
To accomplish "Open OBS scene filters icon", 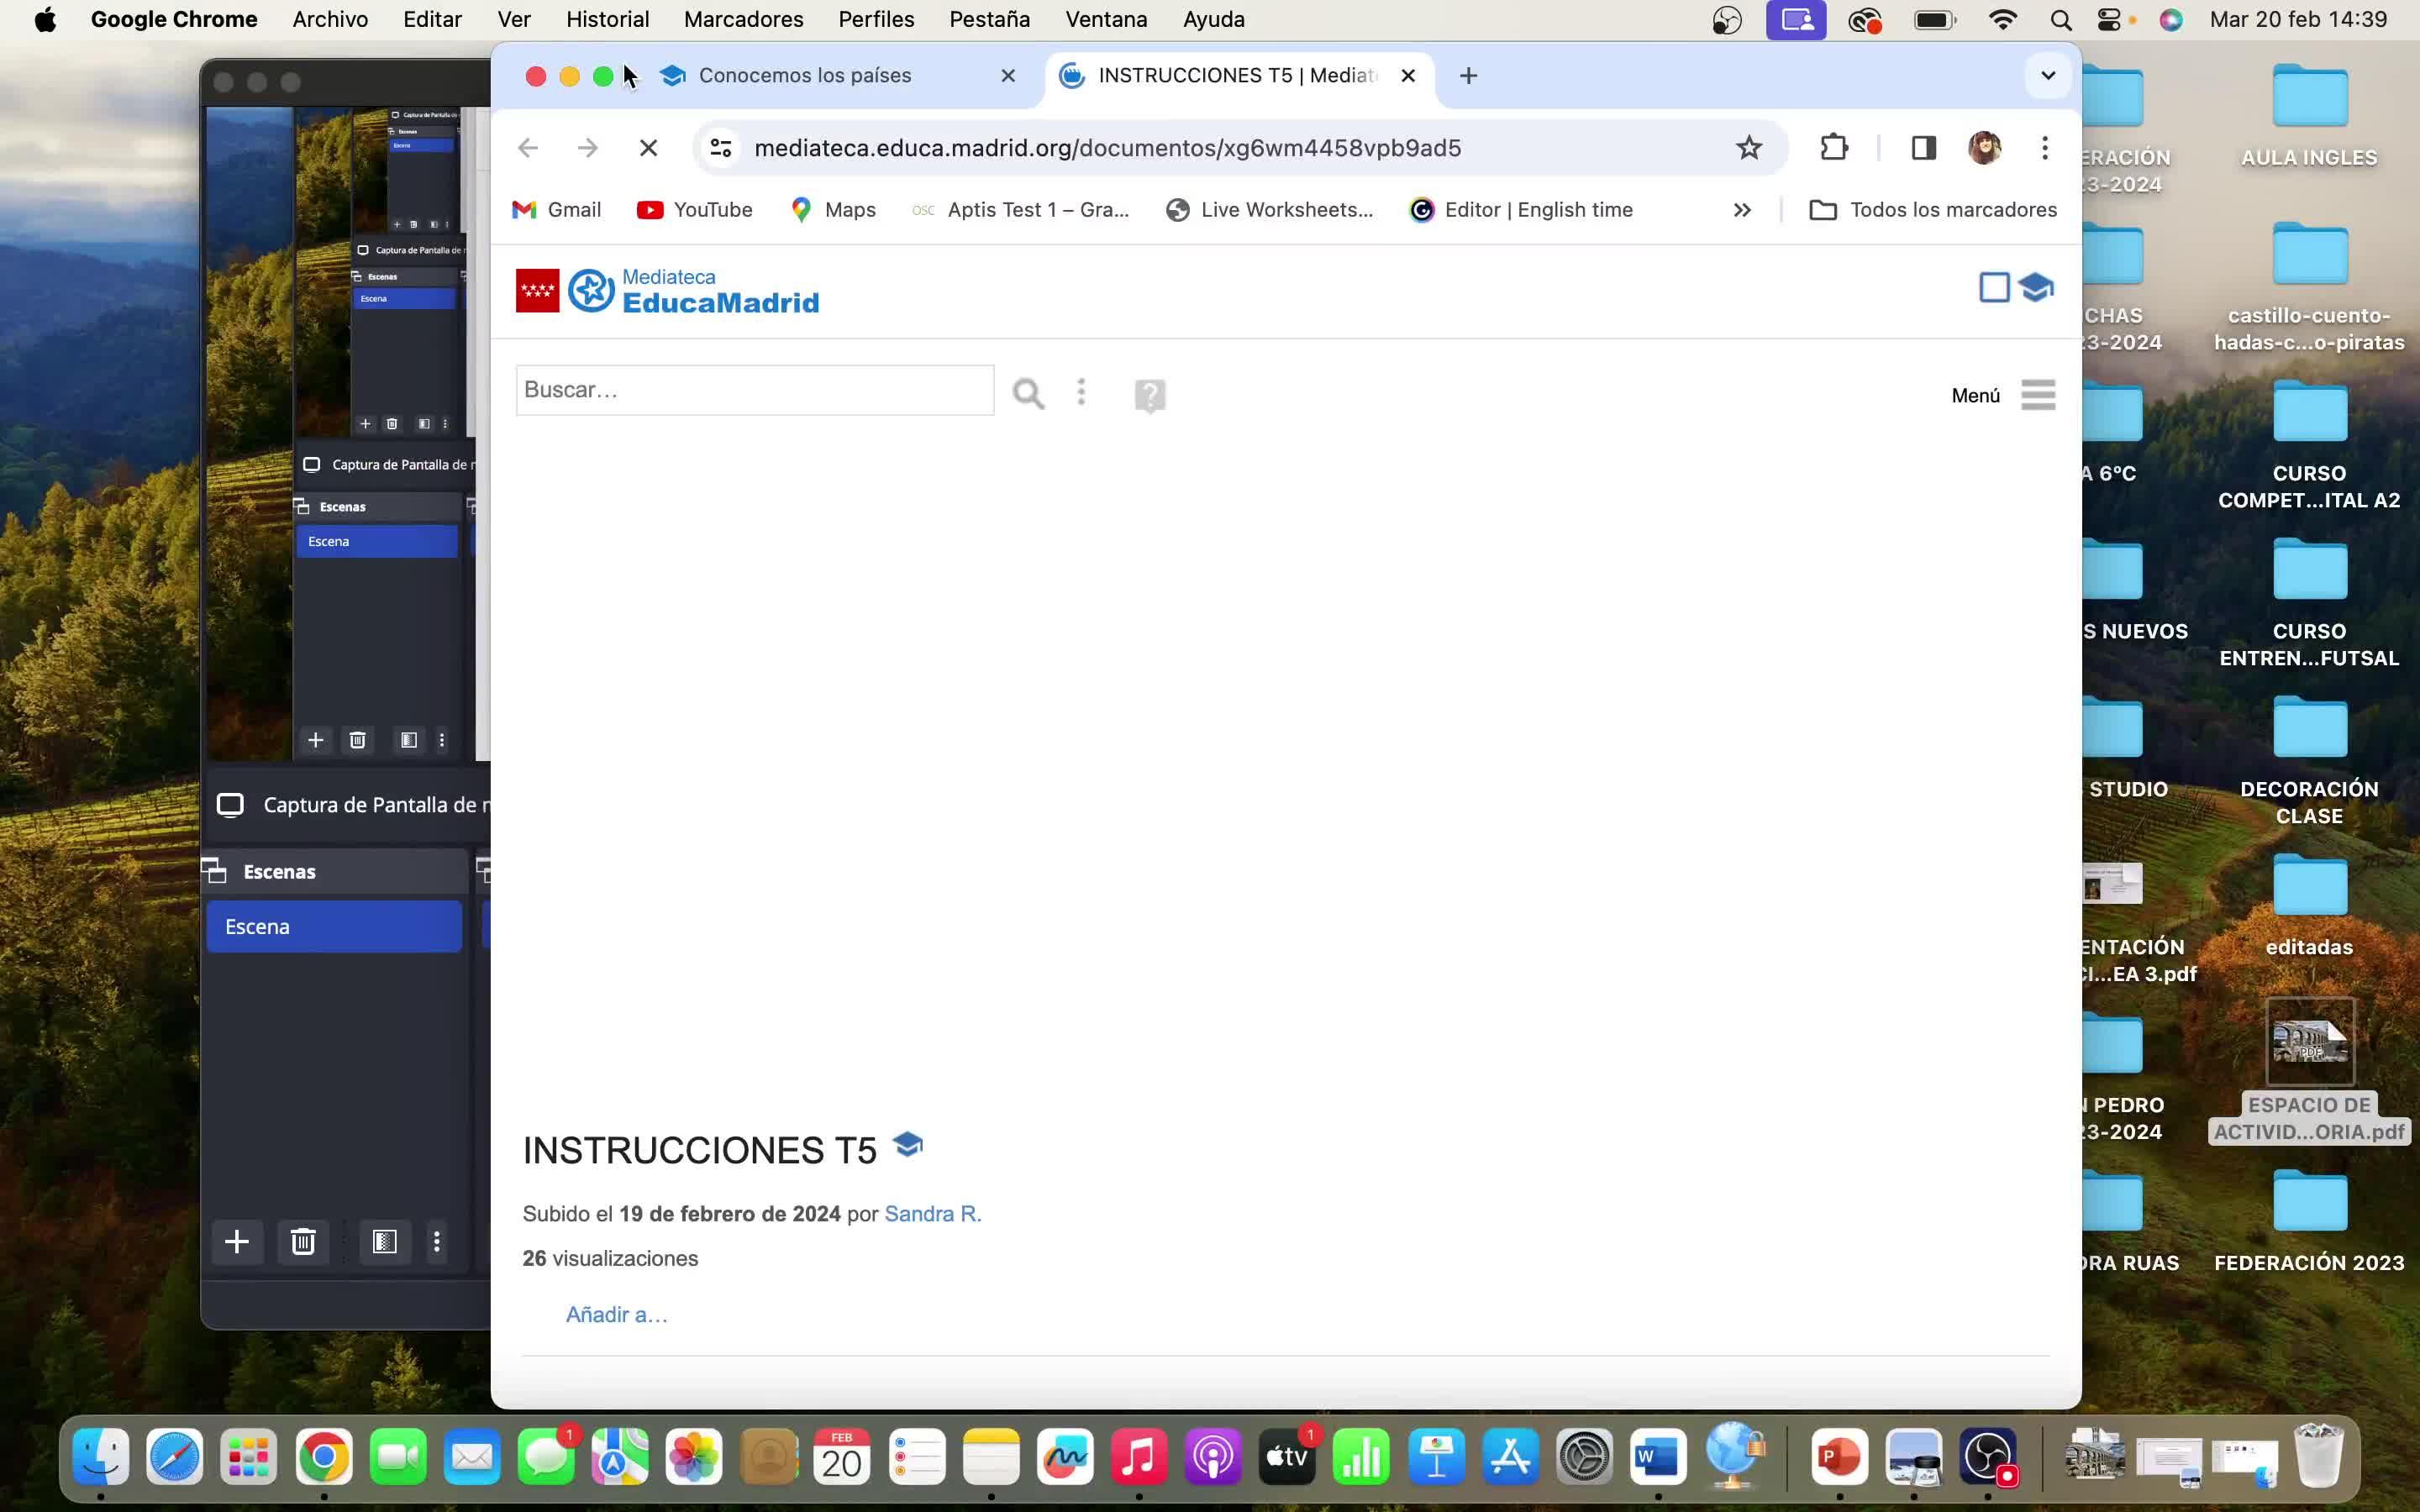I will (385, 1242).
